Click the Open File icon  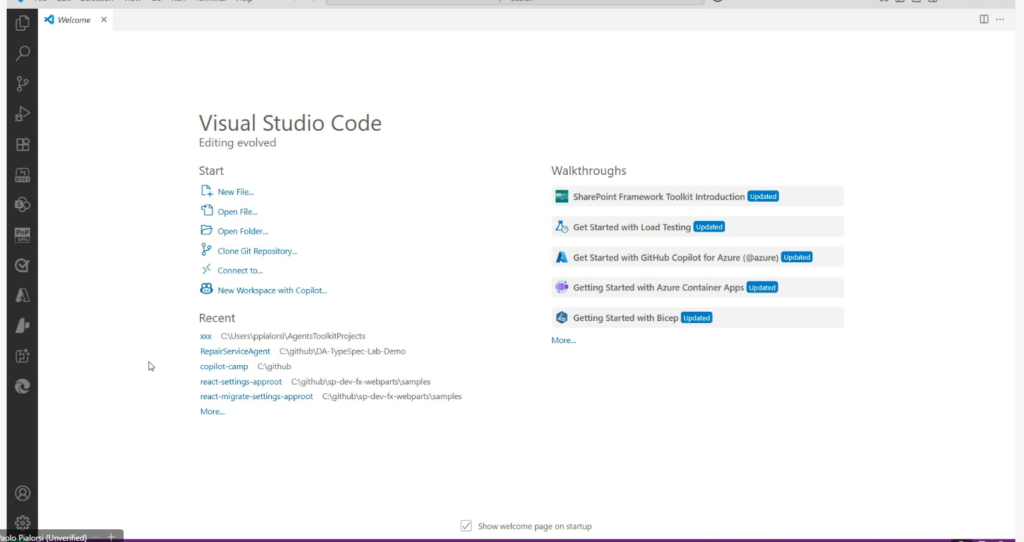[x=206, y=210]
